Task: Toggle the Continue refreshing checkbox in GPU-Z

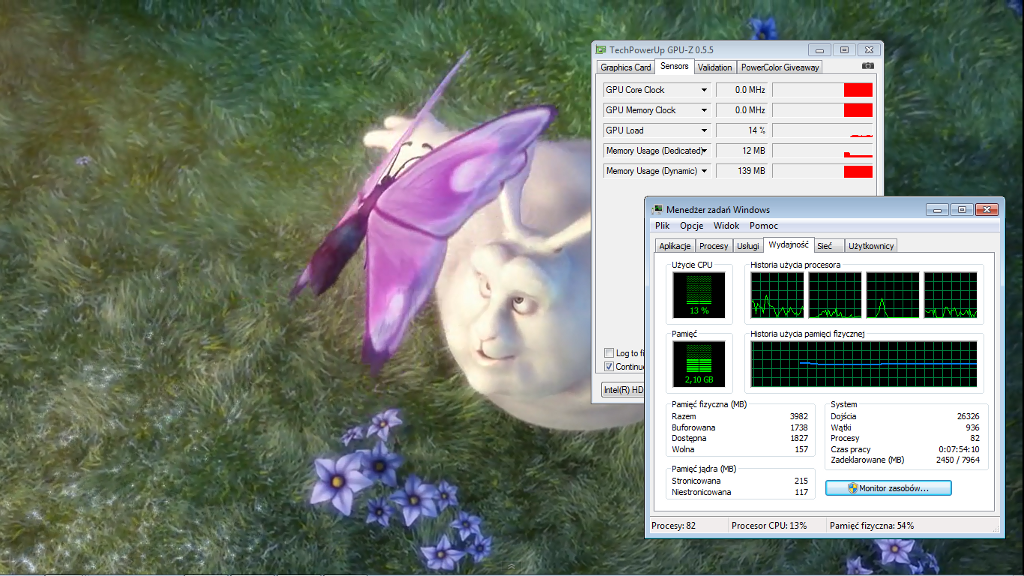Action: point(609,366)
